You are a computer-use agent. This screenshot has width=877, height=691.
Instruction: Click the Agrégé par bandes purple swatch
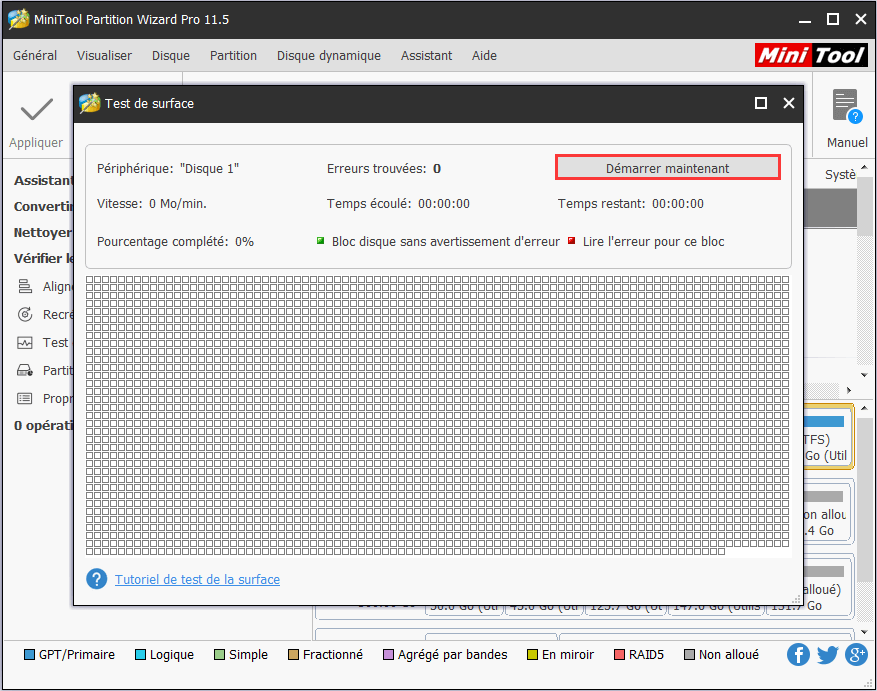click(388, 654)
